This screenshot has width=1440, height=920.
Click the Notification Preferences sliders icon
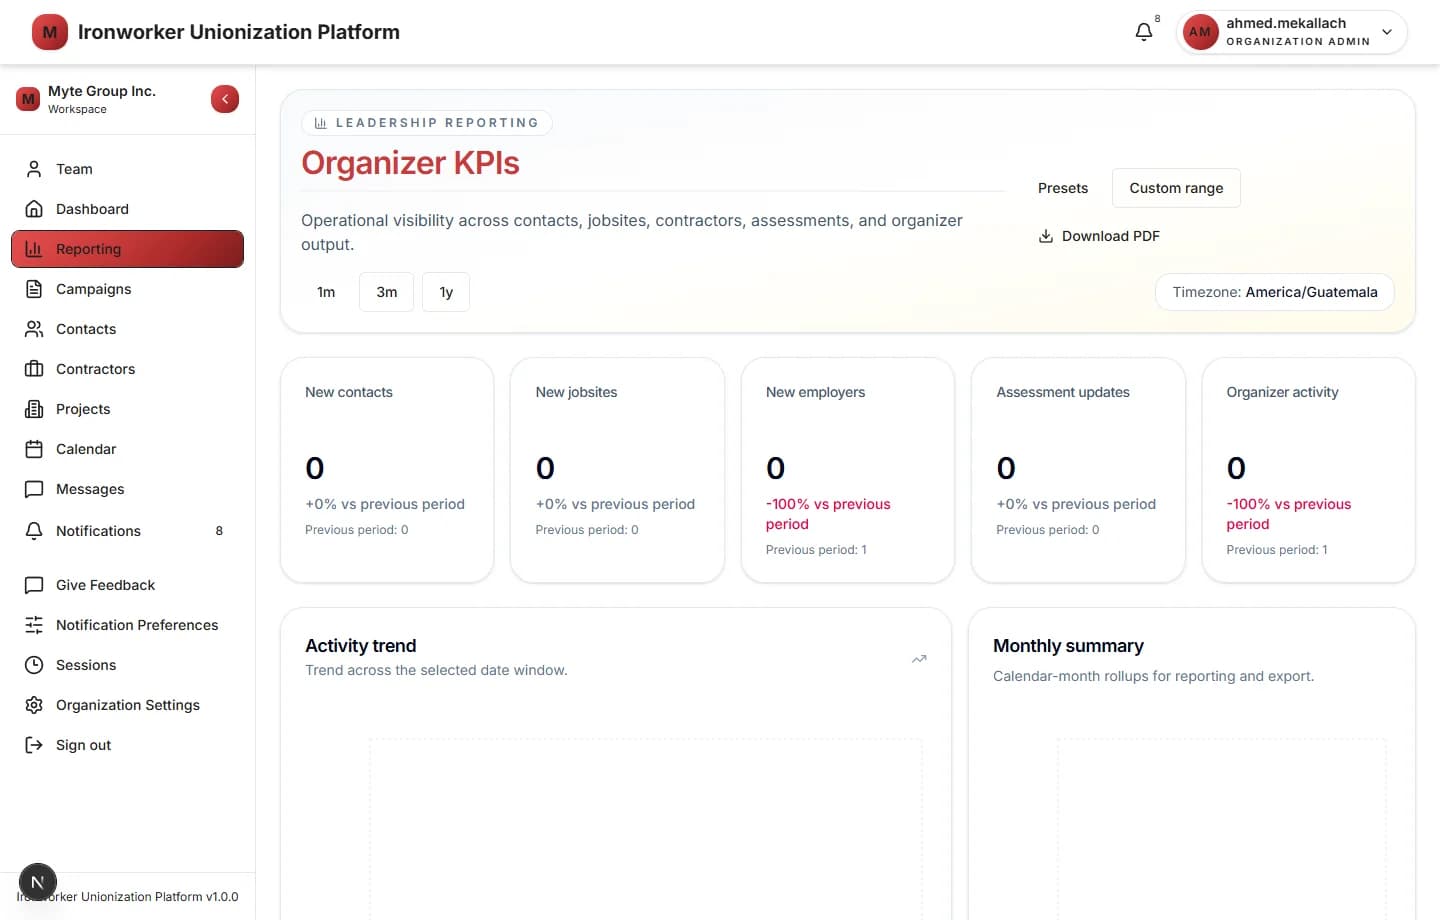(34, 625)
